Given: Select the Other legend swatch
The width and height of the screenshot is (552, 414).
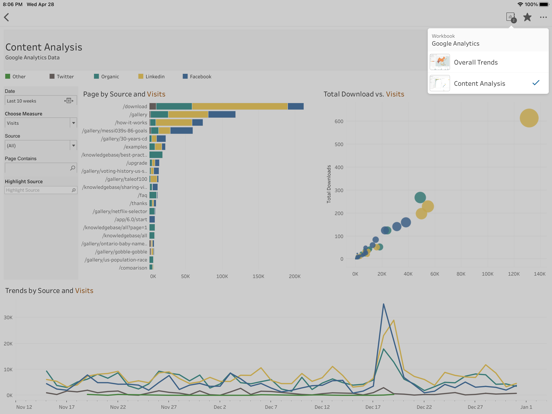Looking at the screenshot, I should point(8,76).
